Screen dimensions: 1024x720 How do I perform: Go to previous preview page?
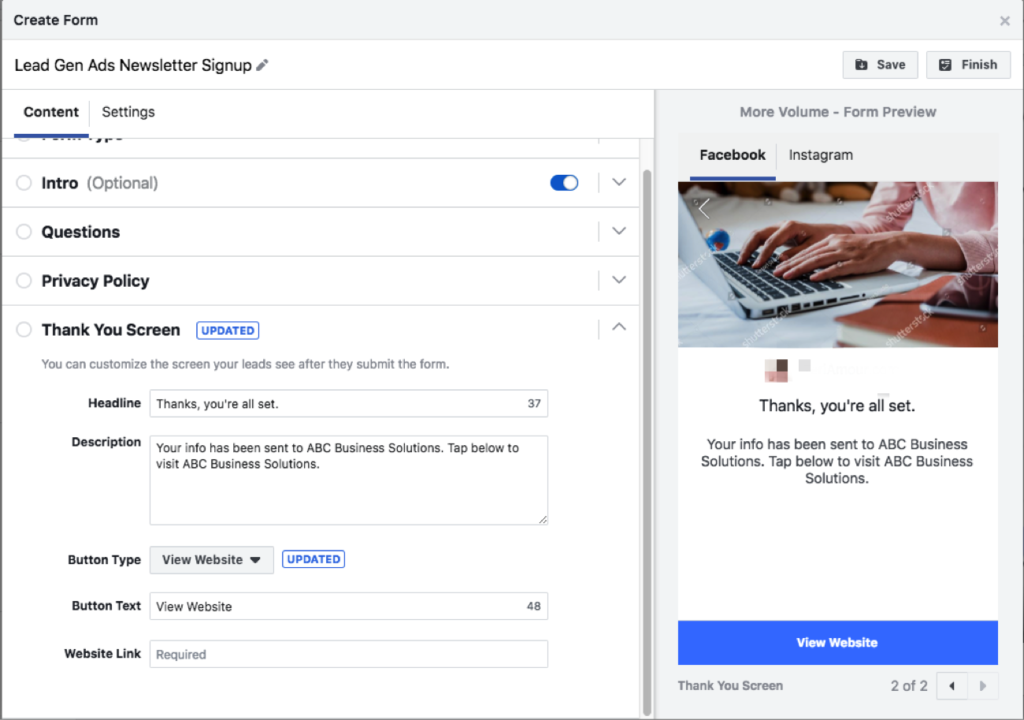tap(952, 686)
